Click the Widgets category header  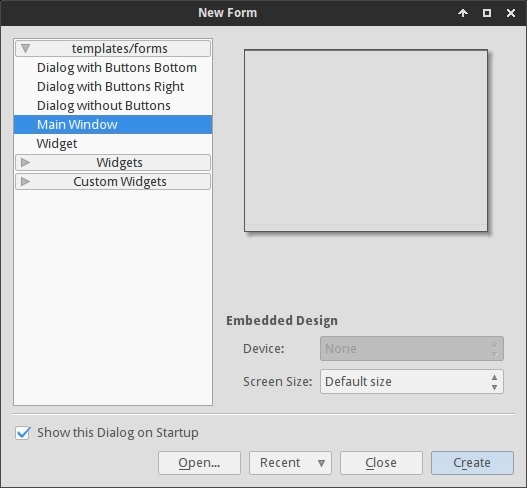tap(113, 163)
